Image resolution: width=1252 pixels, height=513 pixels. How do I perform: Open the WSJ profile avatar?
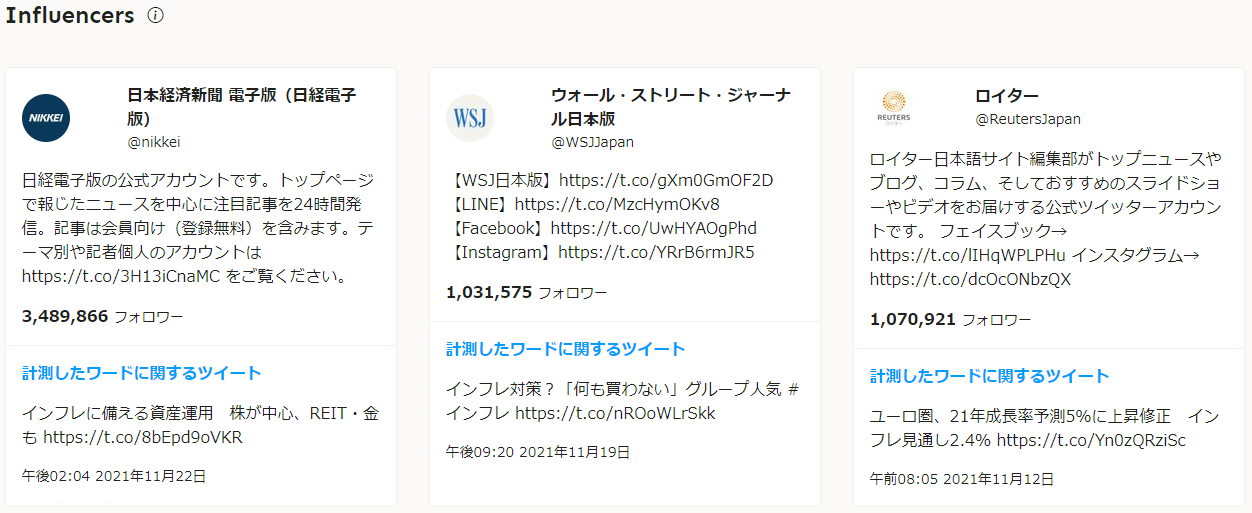pos(470,118)
